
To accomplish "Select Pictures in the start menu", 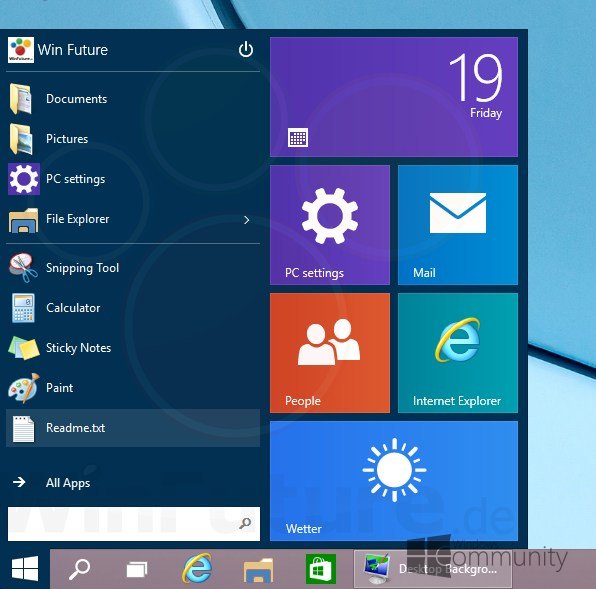I will click(x=133, y=139).
